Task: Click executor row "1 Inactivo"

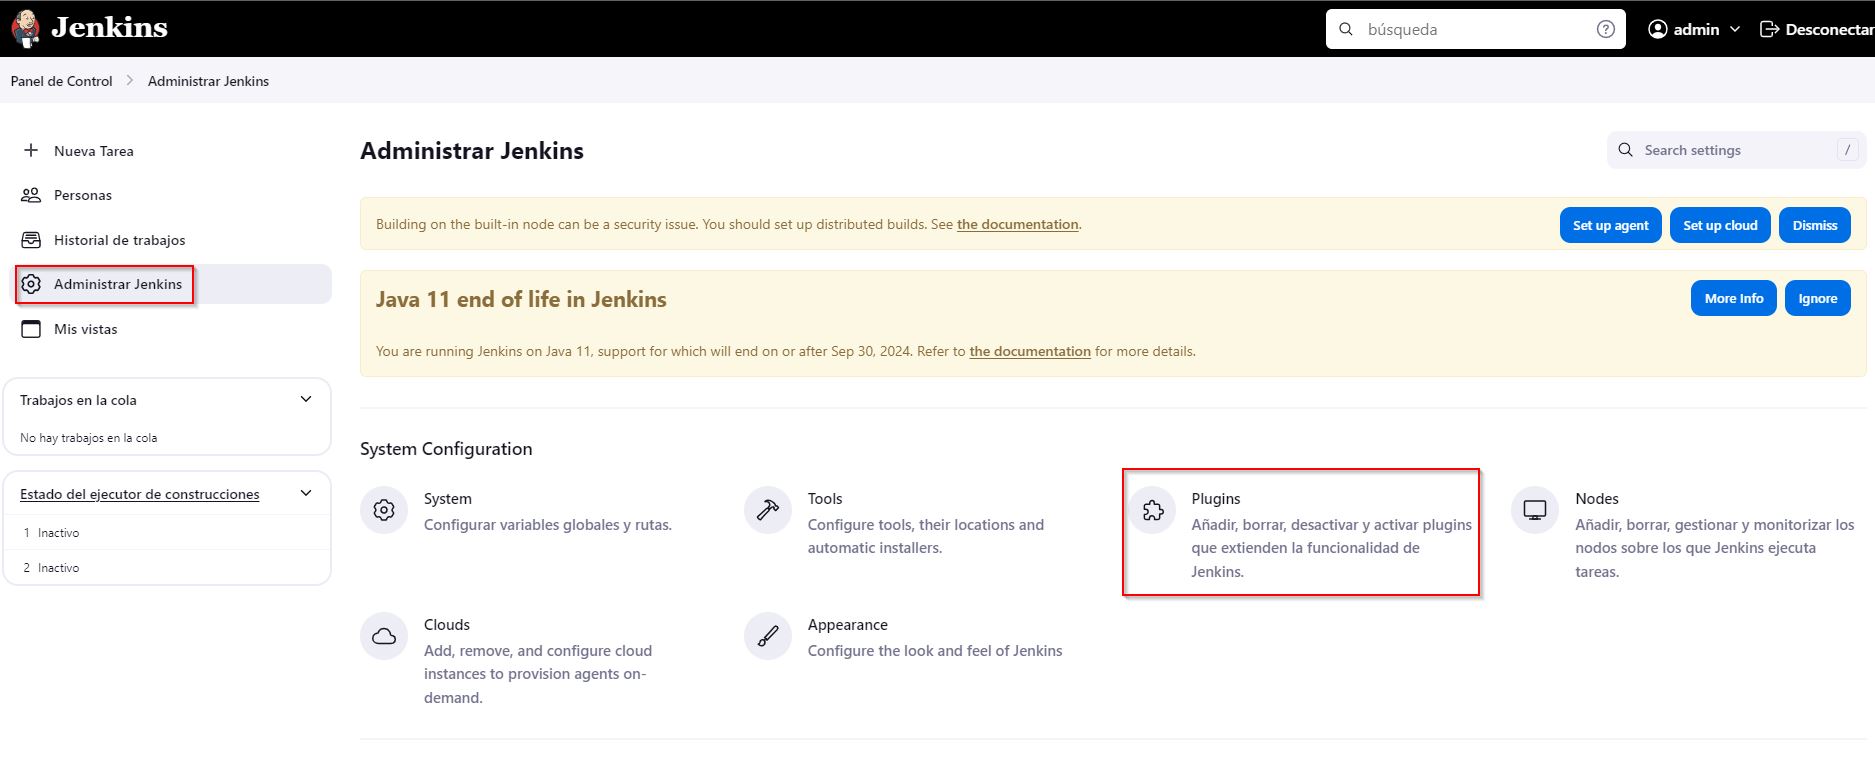Action: (167, 532)
